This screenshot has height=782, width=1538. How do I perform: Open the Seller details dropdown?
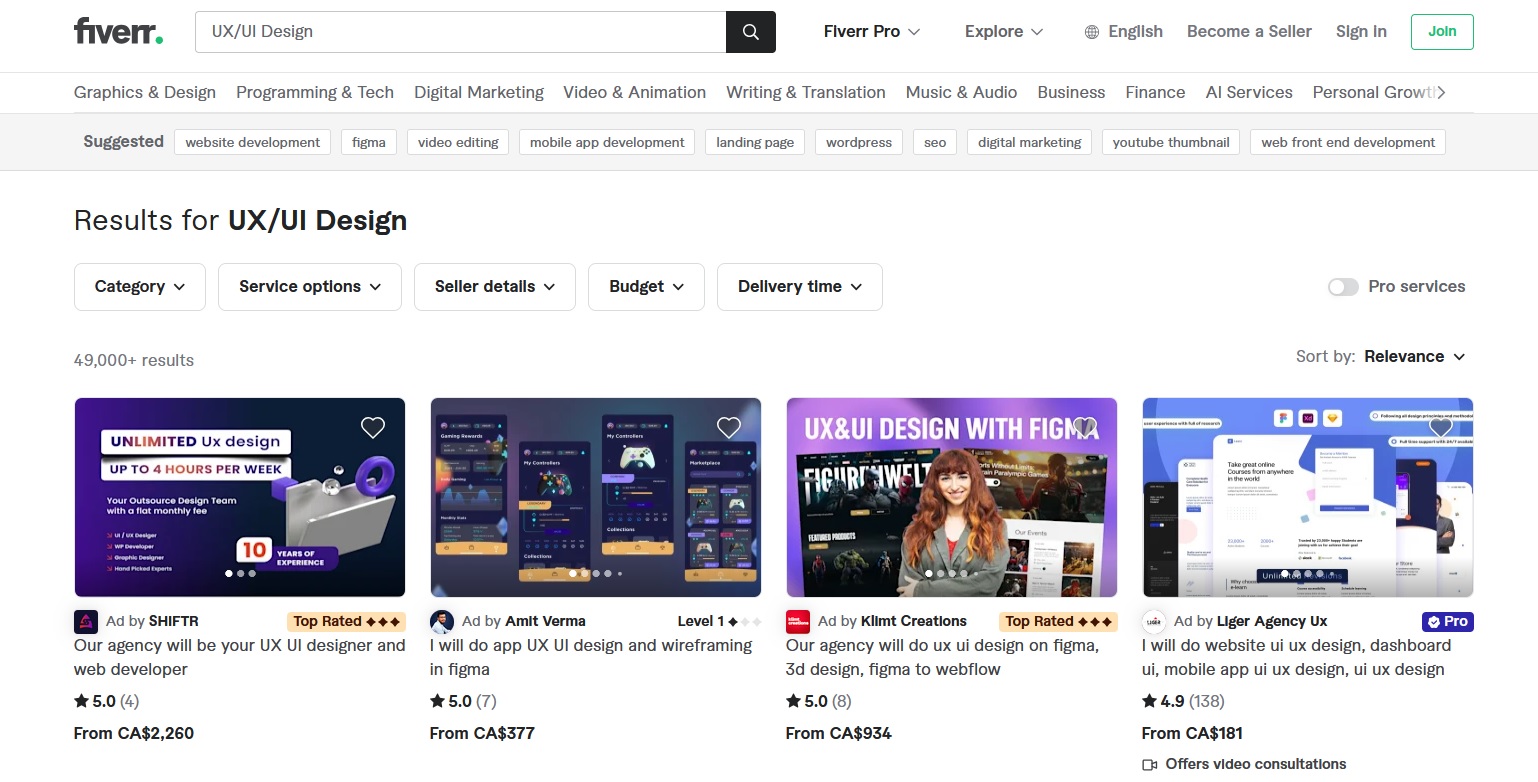(495, 287)
